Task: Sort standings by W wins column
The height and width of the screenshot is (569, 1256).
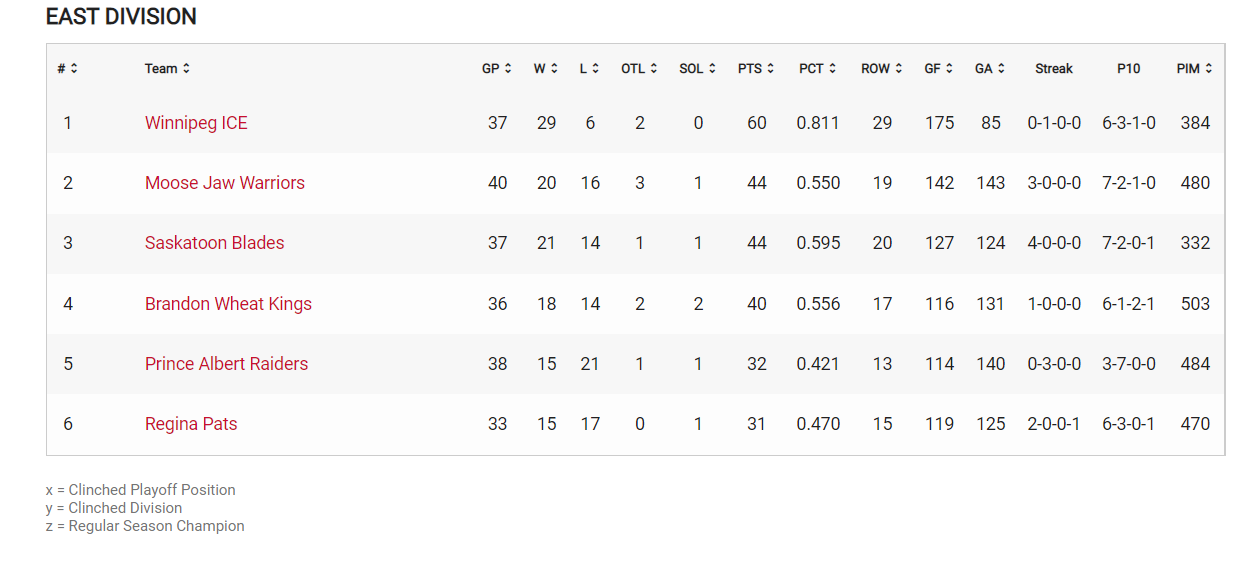Action: (554, 69)
